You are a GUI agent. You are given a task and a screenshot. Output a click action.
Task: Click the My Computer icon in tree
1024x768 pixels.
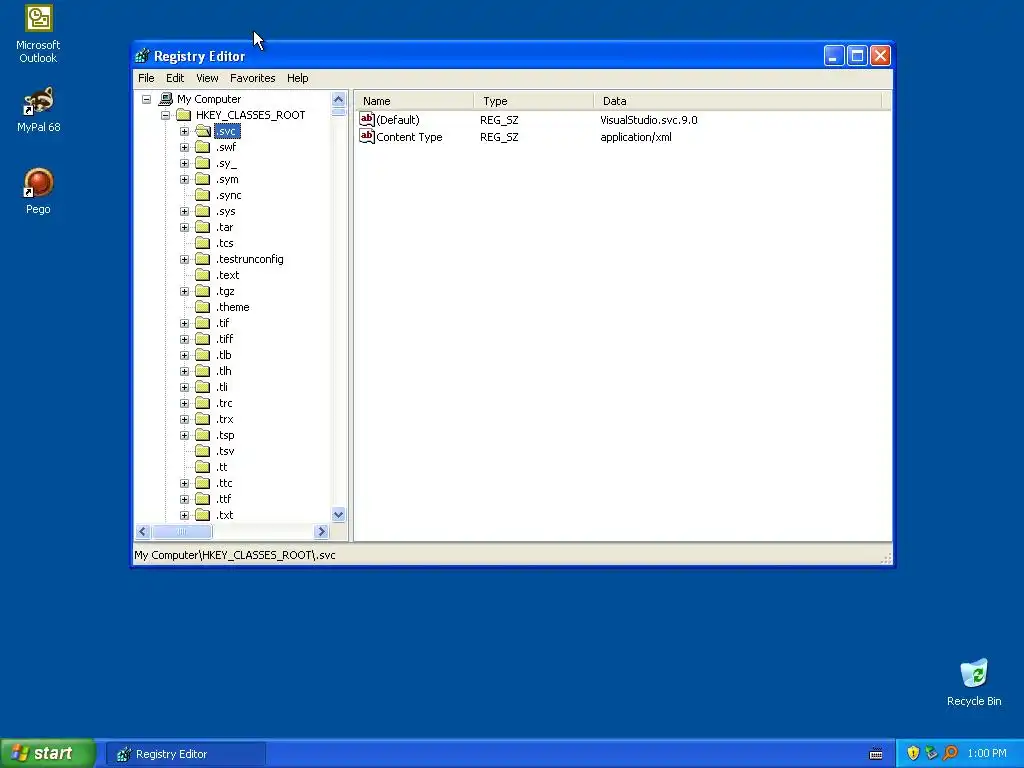pyautogui.click(x=166, y=99)
